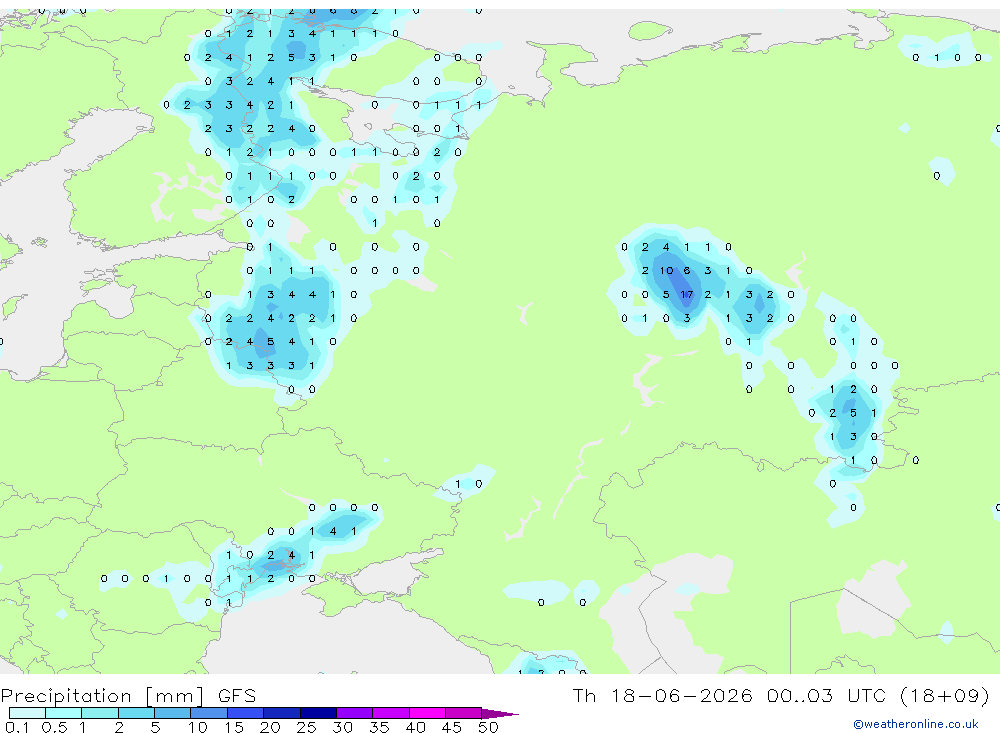This screenshot has width=1000, height=733.
Task: Click the legend label '45'
Action: [x=452, y=727]
